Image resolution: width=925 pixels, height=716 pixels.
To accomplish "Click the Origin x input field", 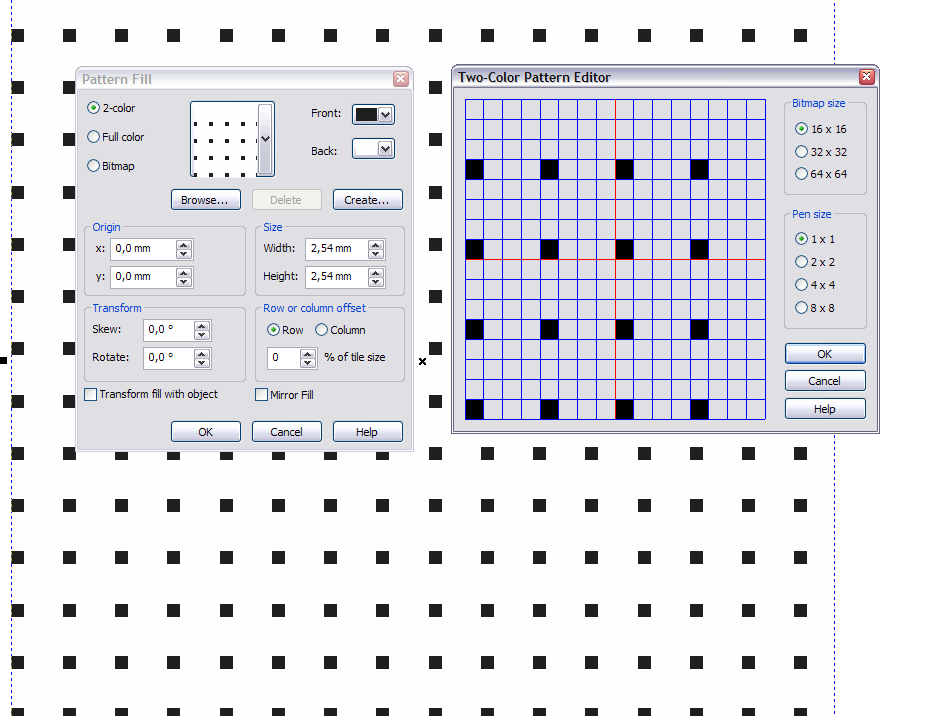I will (x=143, y=249).
